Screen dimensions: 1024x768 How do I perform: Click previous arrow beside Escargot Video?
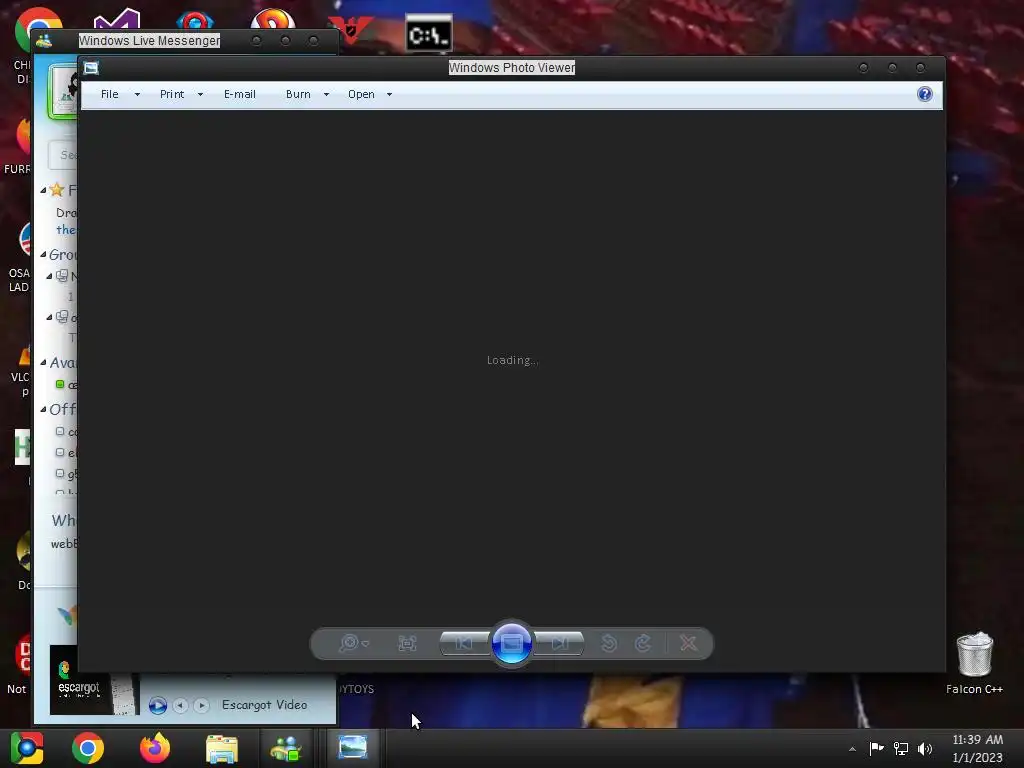pos(180,705)
